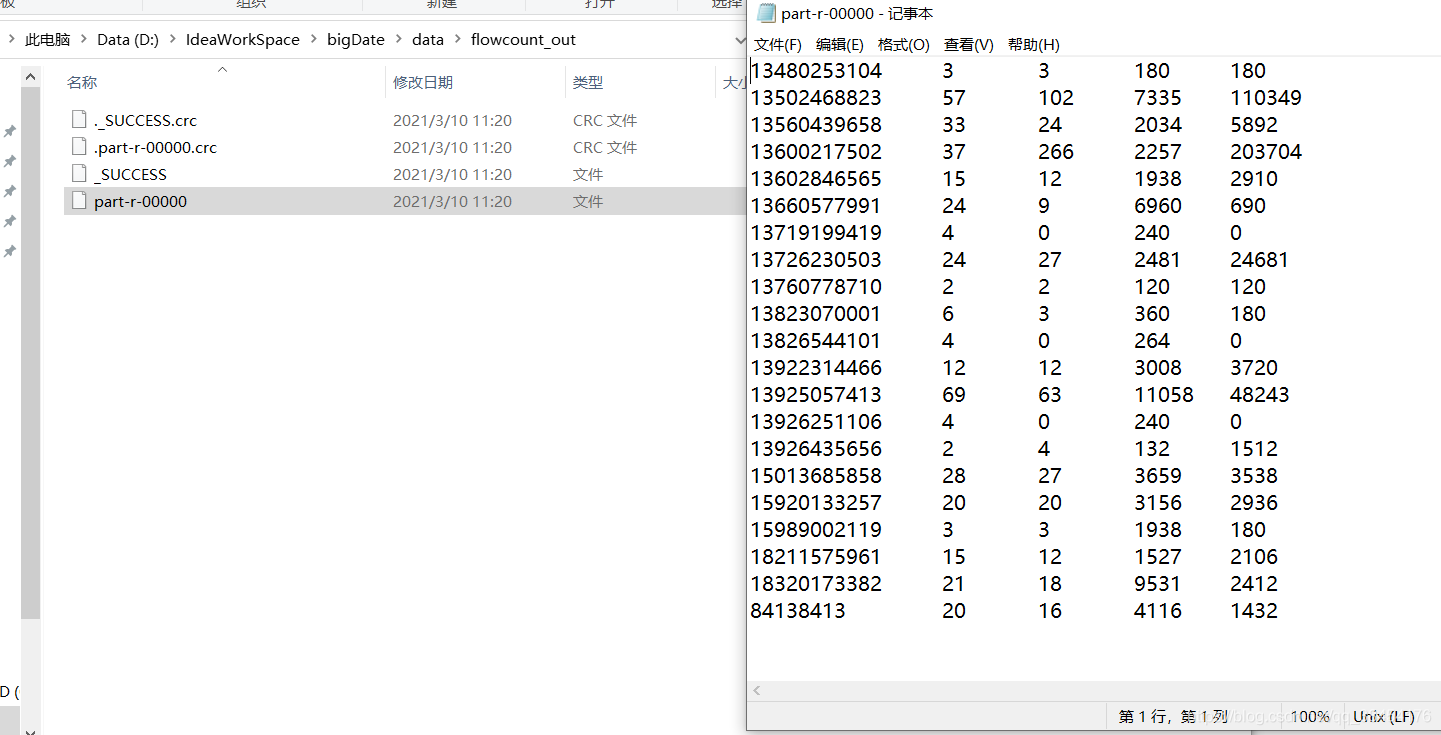Viewport: 1441px width, 735px height.
Task: Expand the chevron after Data (D:) breadcrumb
Action: point(173,40)
